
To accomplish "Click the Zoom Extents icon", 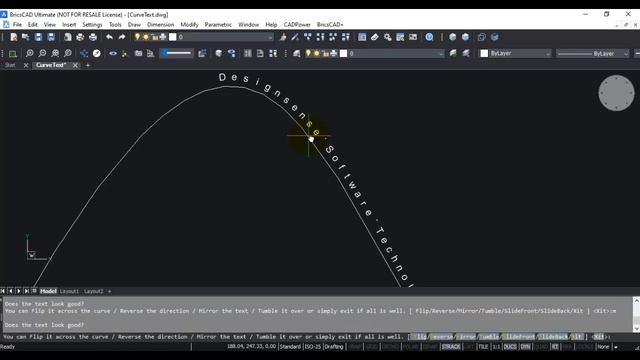I will coord(55,53).
